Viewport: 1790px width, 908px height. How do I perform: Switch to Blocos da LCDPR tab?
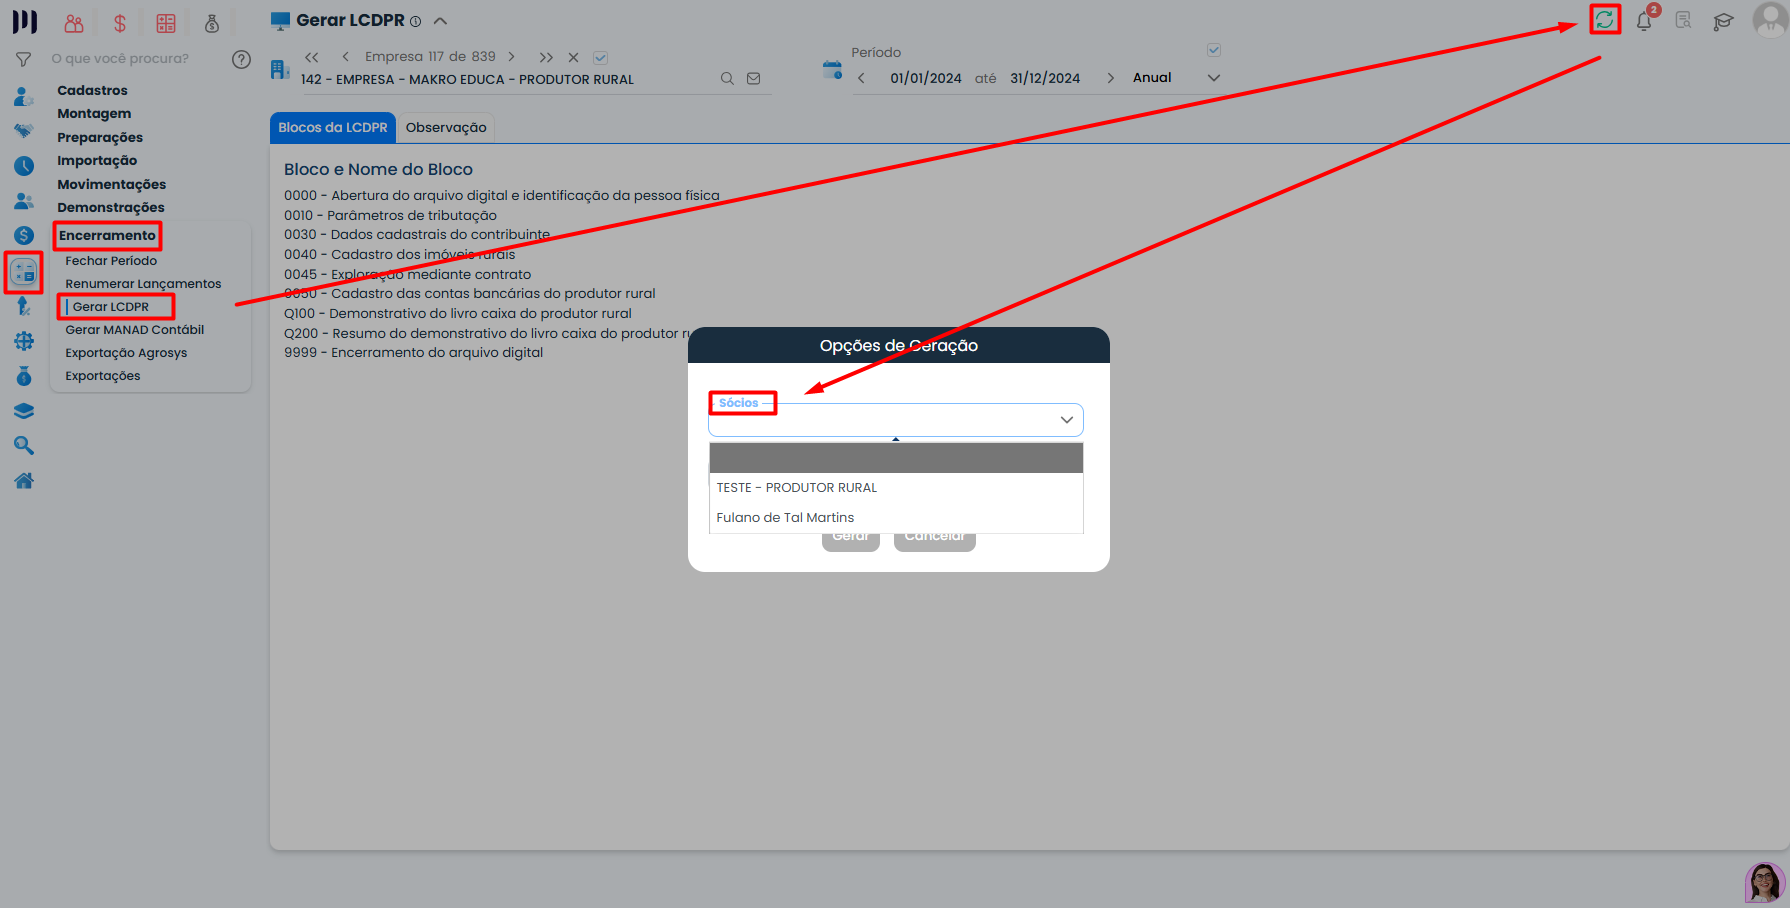[333, 128]
